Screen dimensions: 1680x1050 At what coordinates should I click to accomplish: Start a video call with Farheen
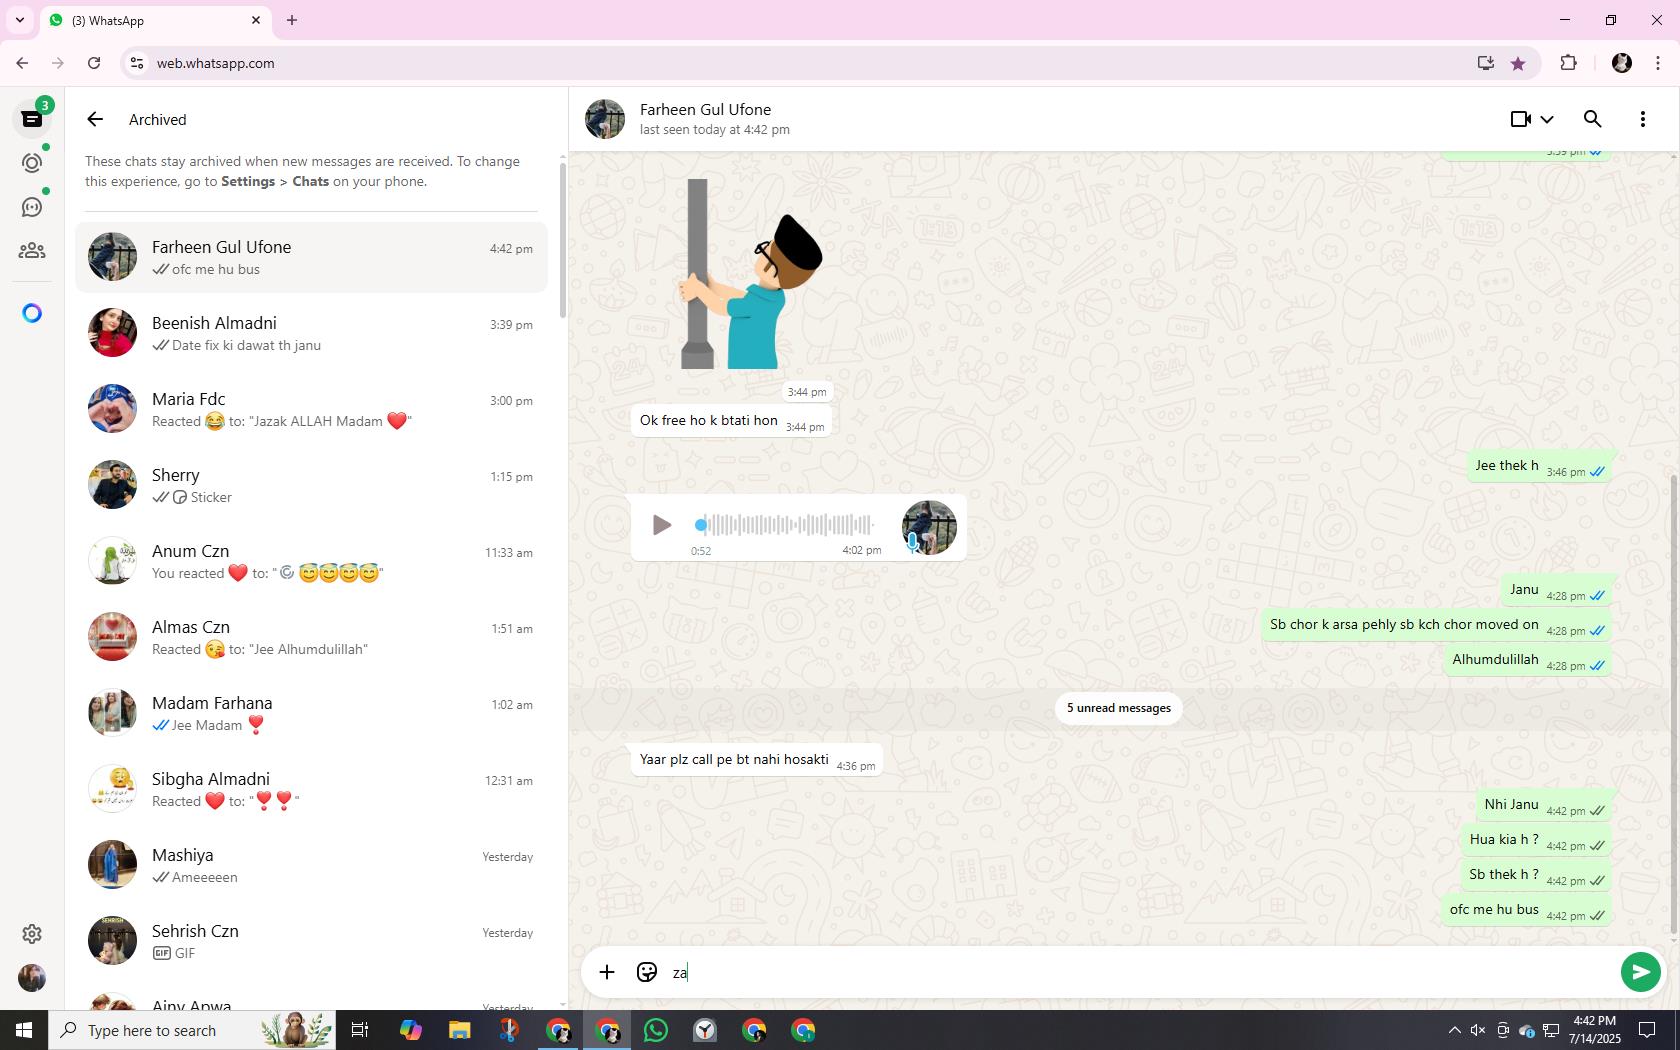1521,119
